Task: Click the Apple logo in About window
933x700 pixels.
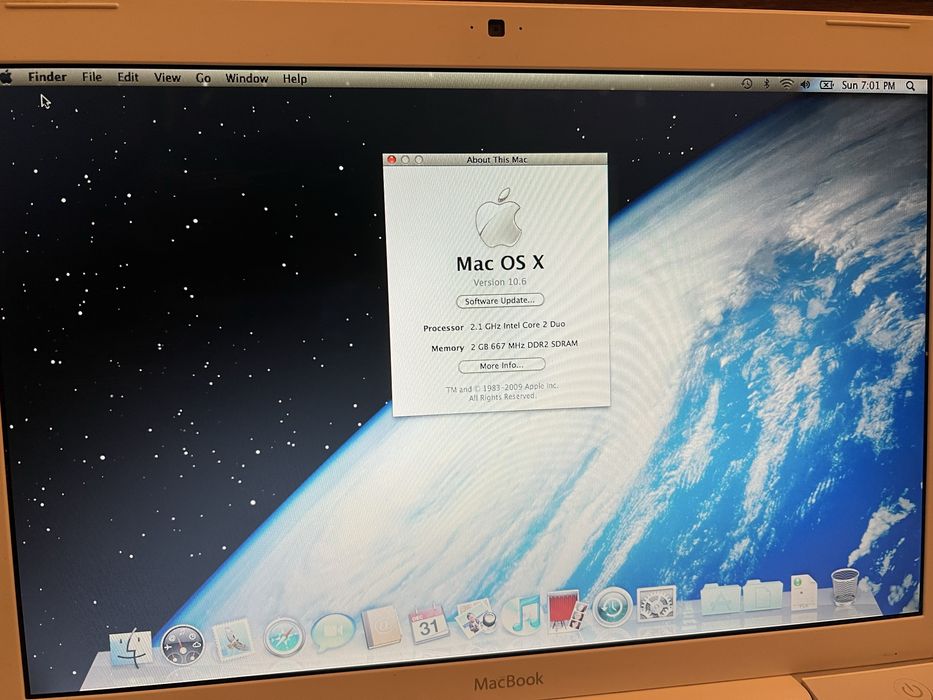Action: pos(499,218)
